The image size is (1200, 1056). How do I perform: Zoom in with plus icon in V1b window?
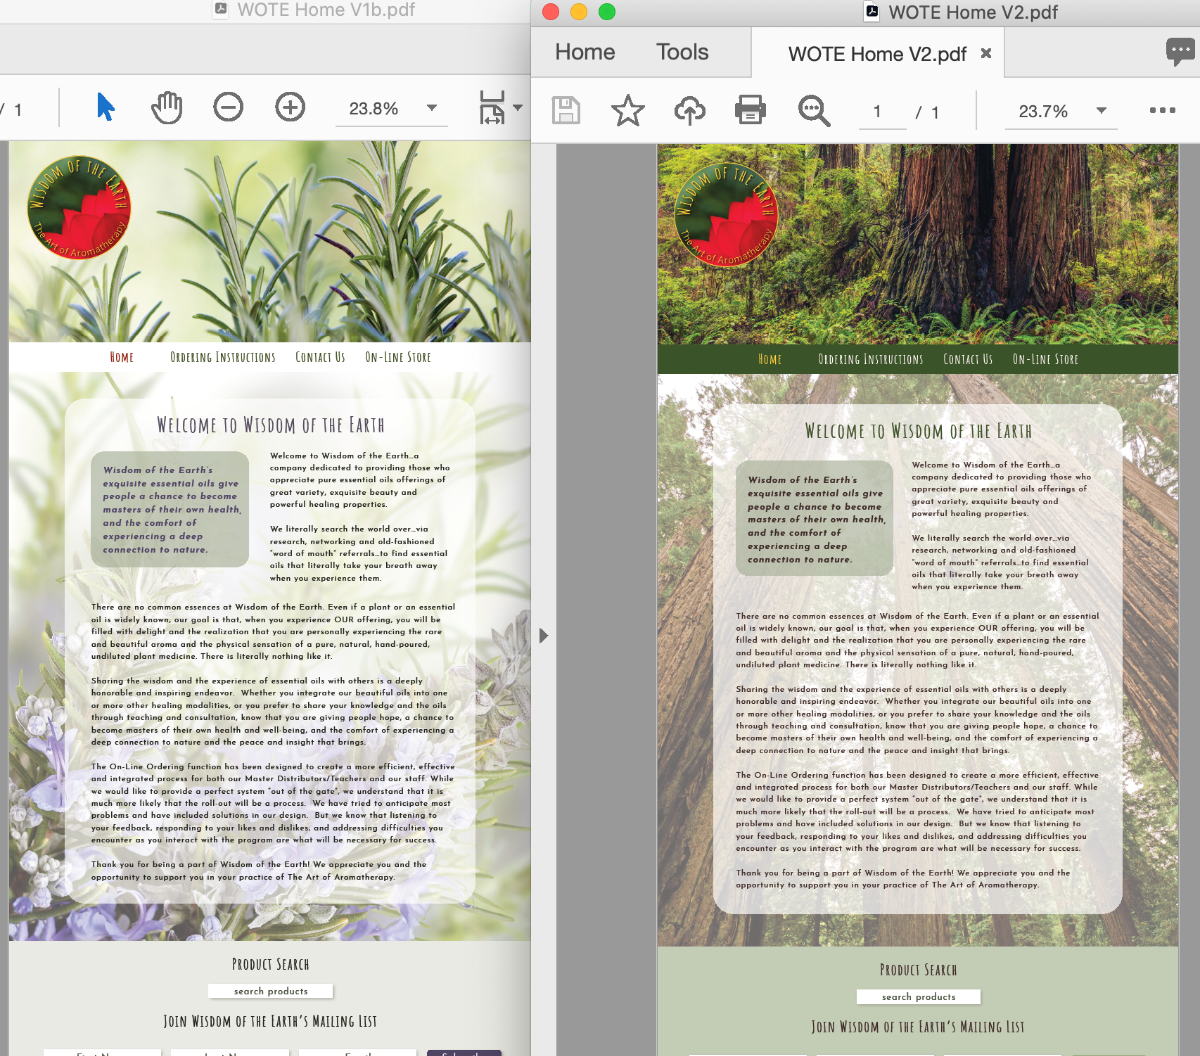pyautogui.click(x=290, y=107)
